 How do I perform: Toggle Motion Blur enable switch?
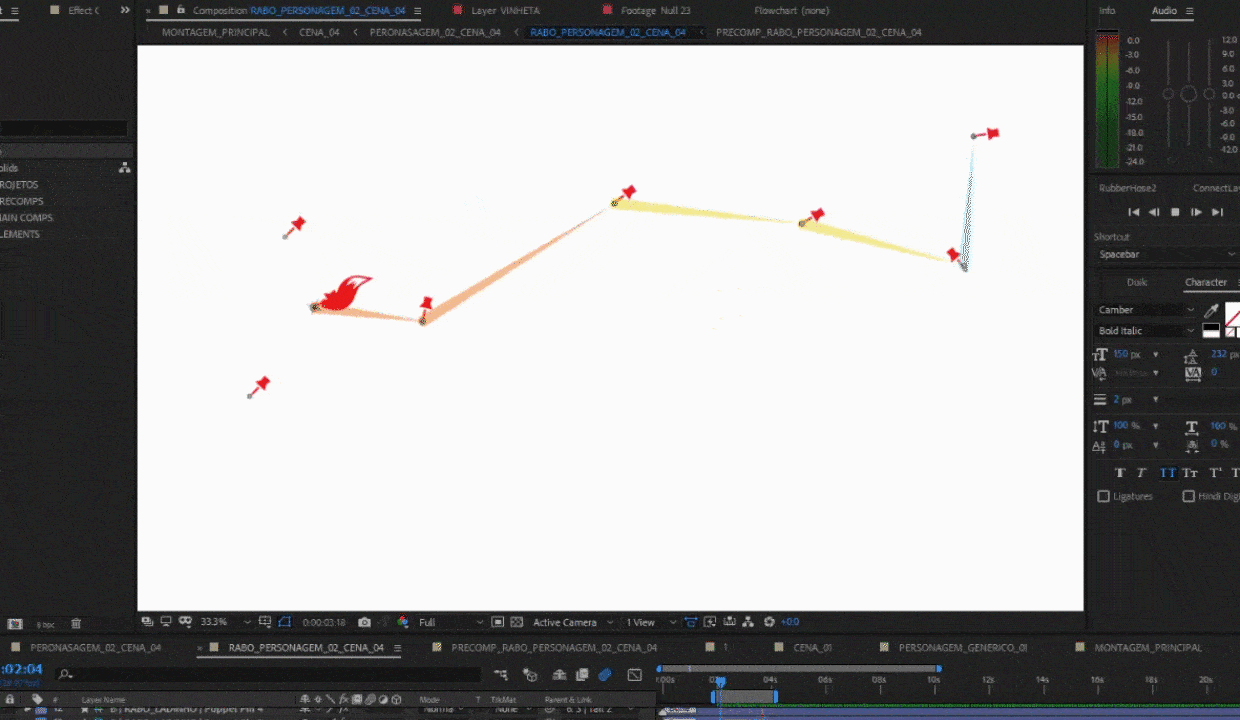click(x=605, y=675)
